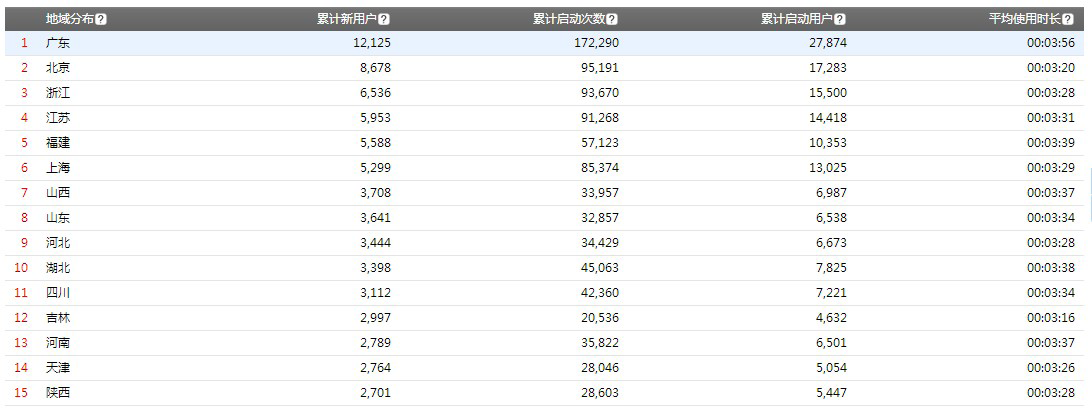This screenshot has width=1092, height=408.
Task: Click 广东's 172,290 launch count cell
Action: point(597,43)
